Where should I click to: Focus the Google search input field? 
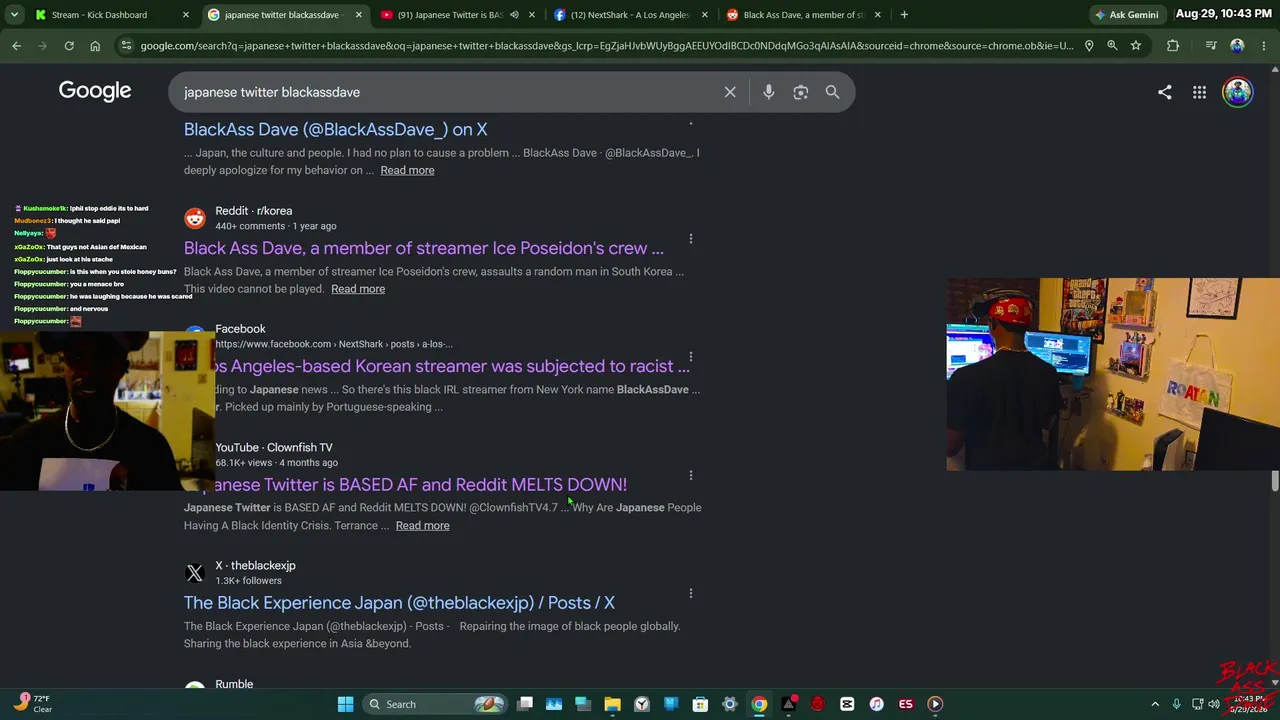[450, 92]
